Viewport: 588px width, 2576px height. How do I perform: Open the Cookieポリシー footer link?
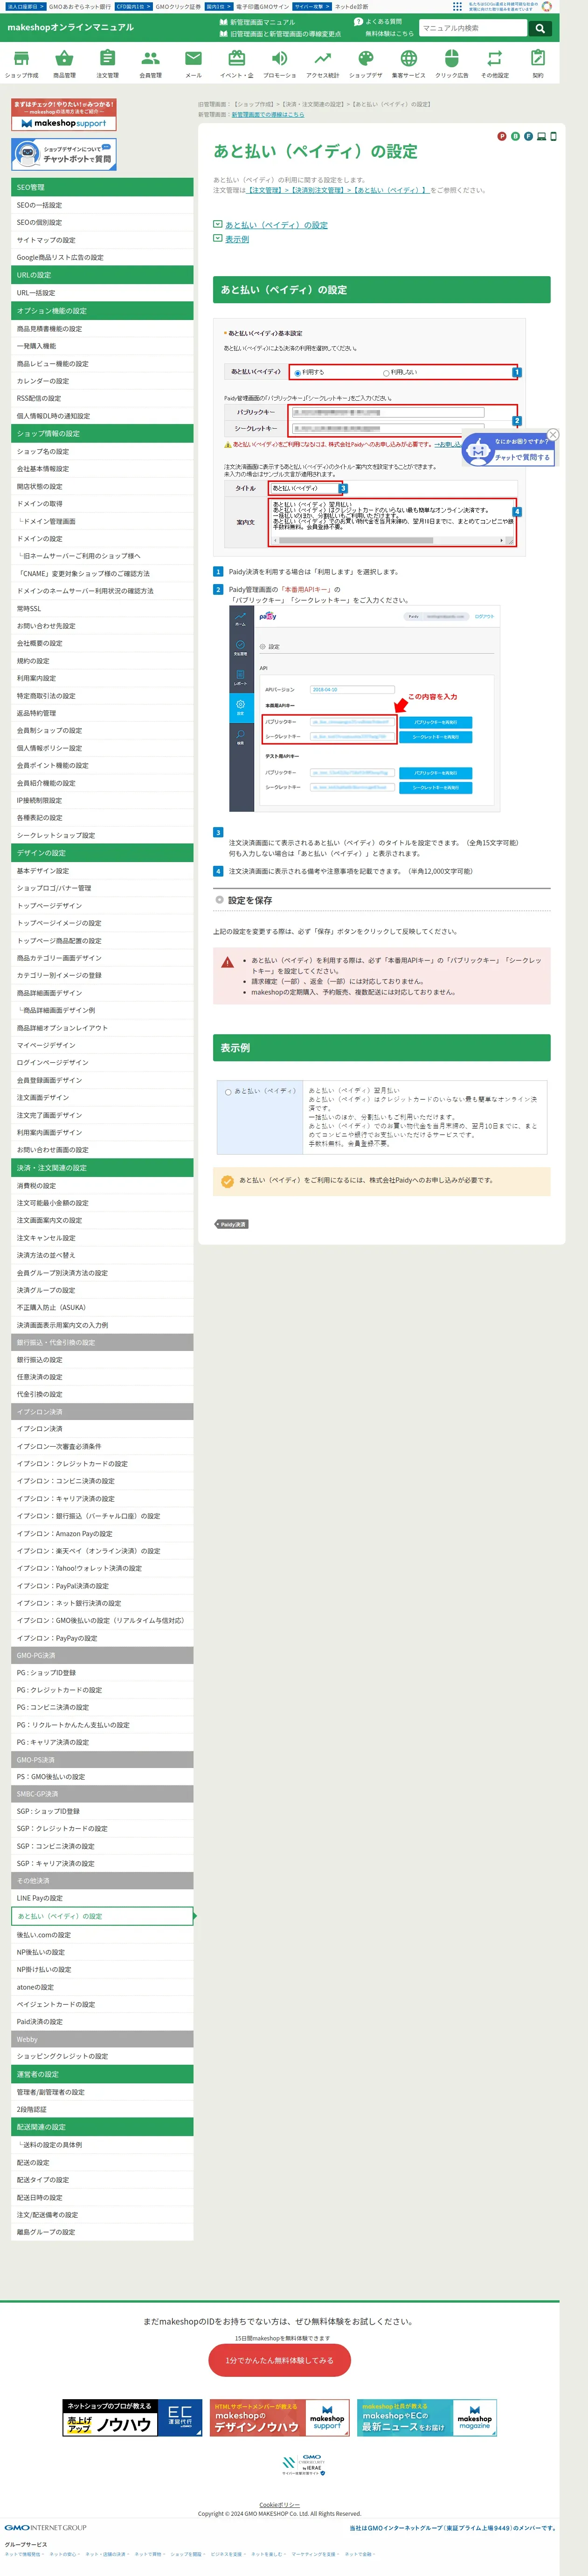pyautogui.click(x=280, y=2505)
